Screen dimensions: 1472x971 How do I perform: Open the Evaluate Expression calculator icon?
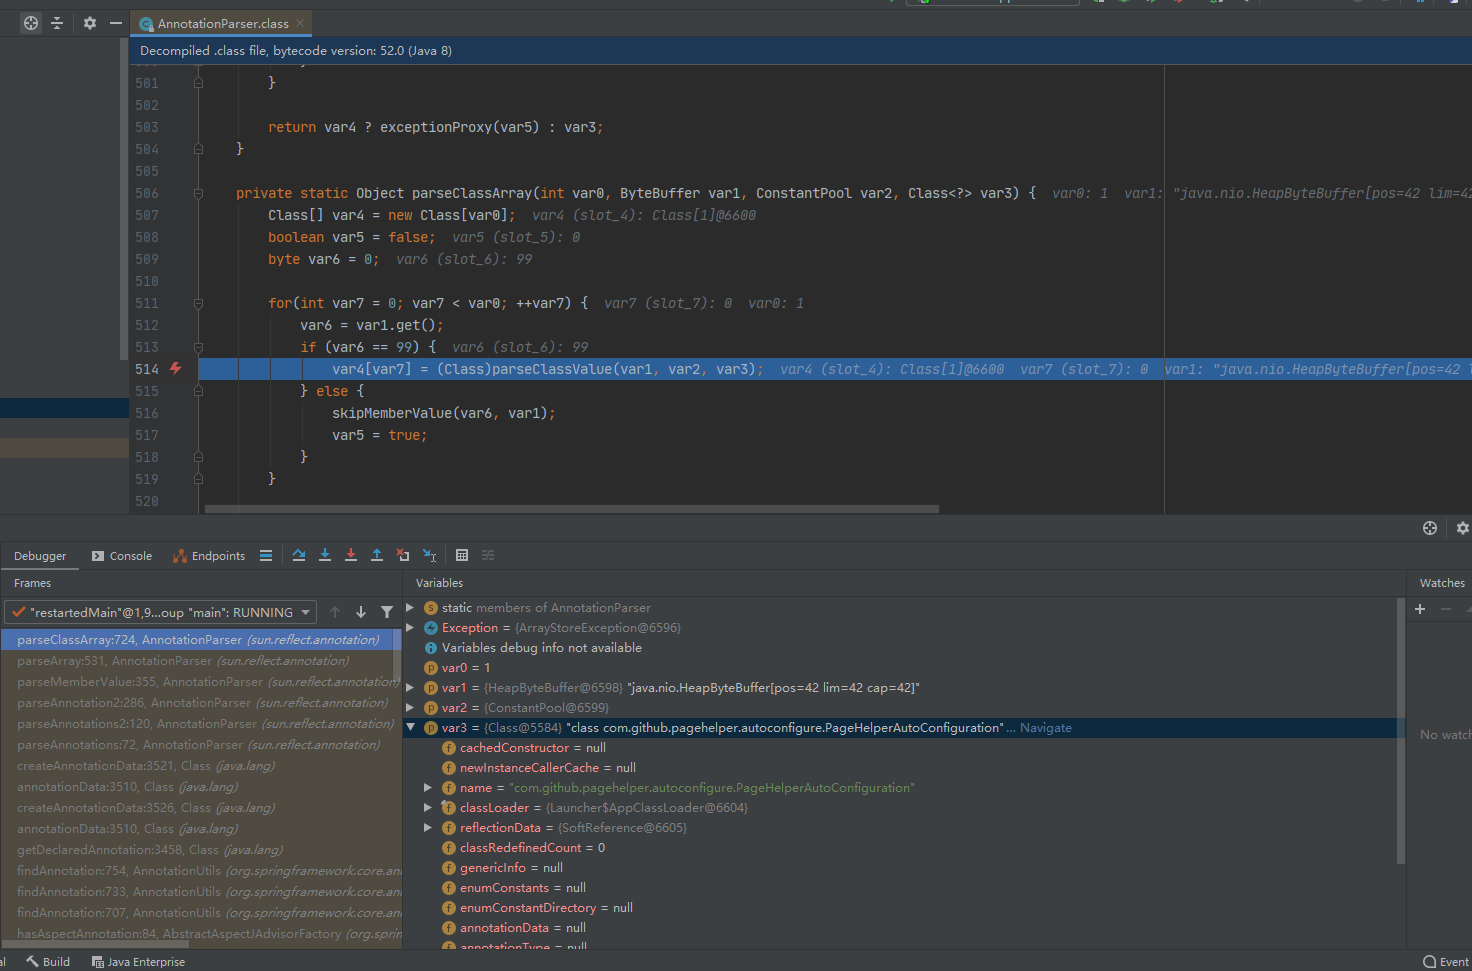click(462, 556)
